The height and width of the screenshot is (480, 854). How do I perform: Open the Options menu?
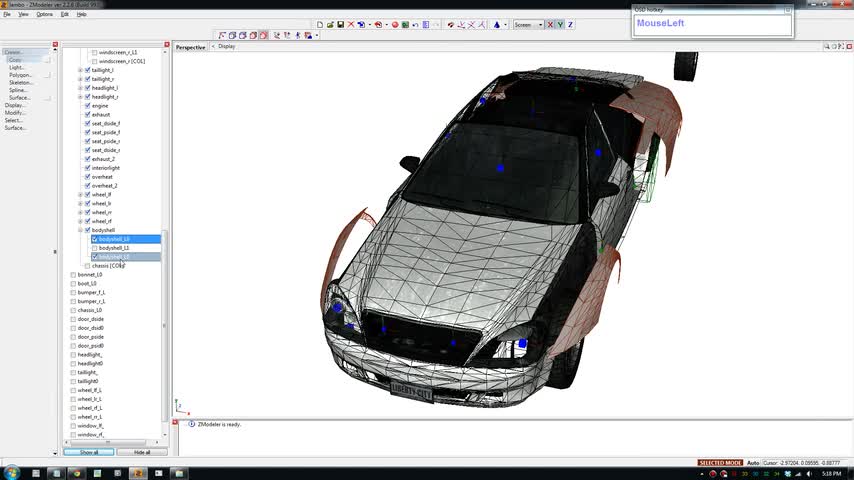coord(45,14)
